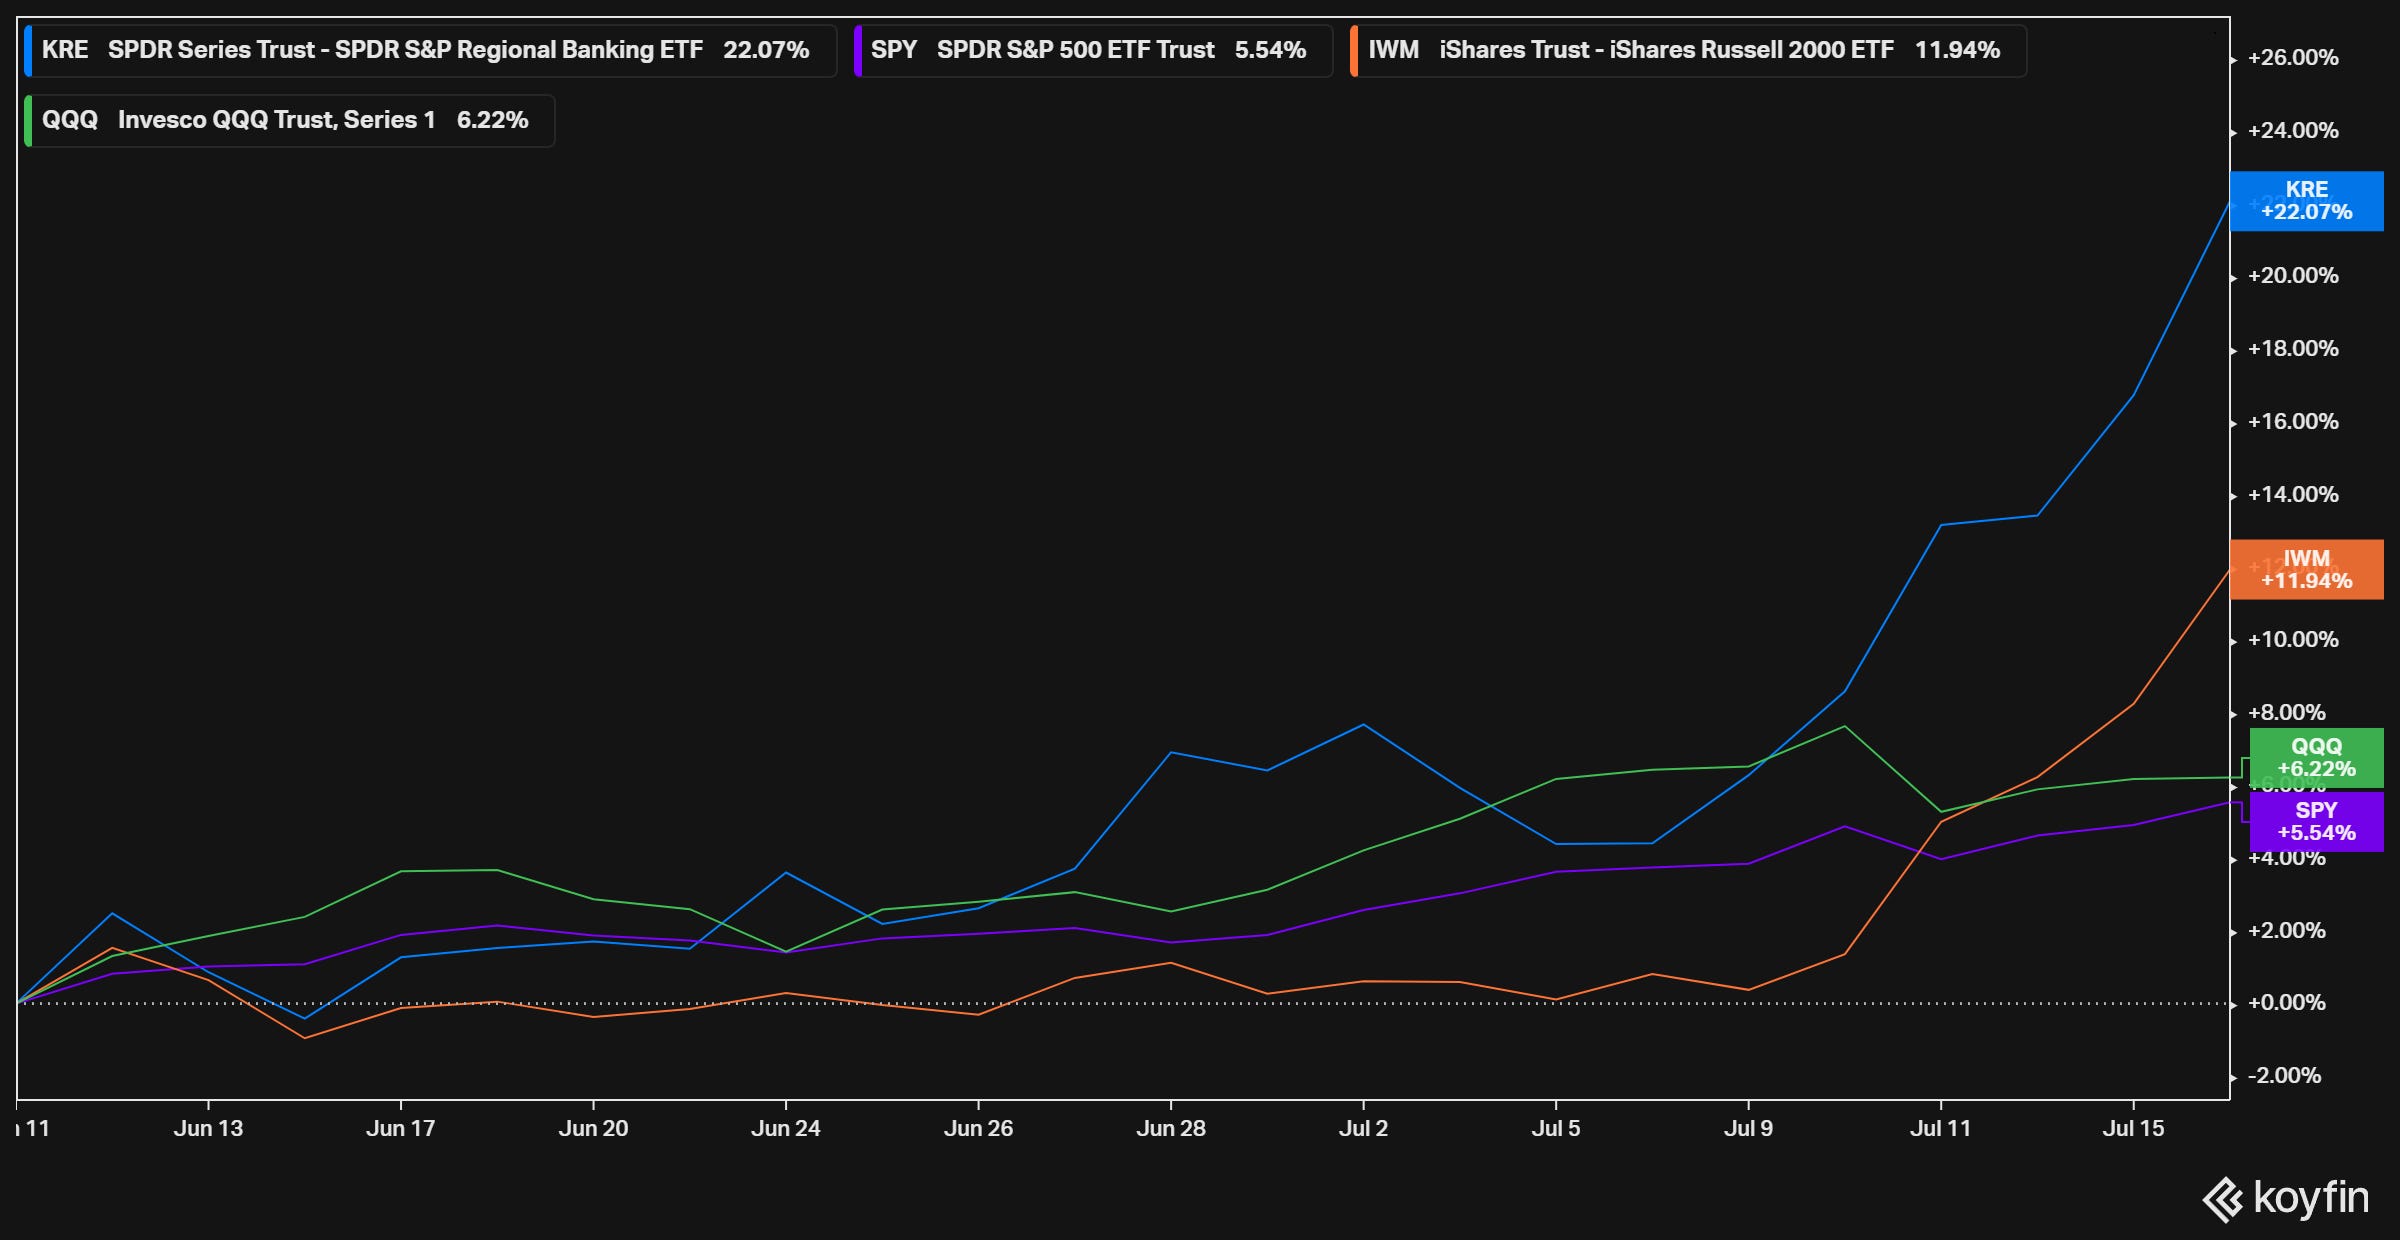This screenshot has width=2400, height=1240.
Task: Click the Koyfin logo icon
Action: 2223,1198
